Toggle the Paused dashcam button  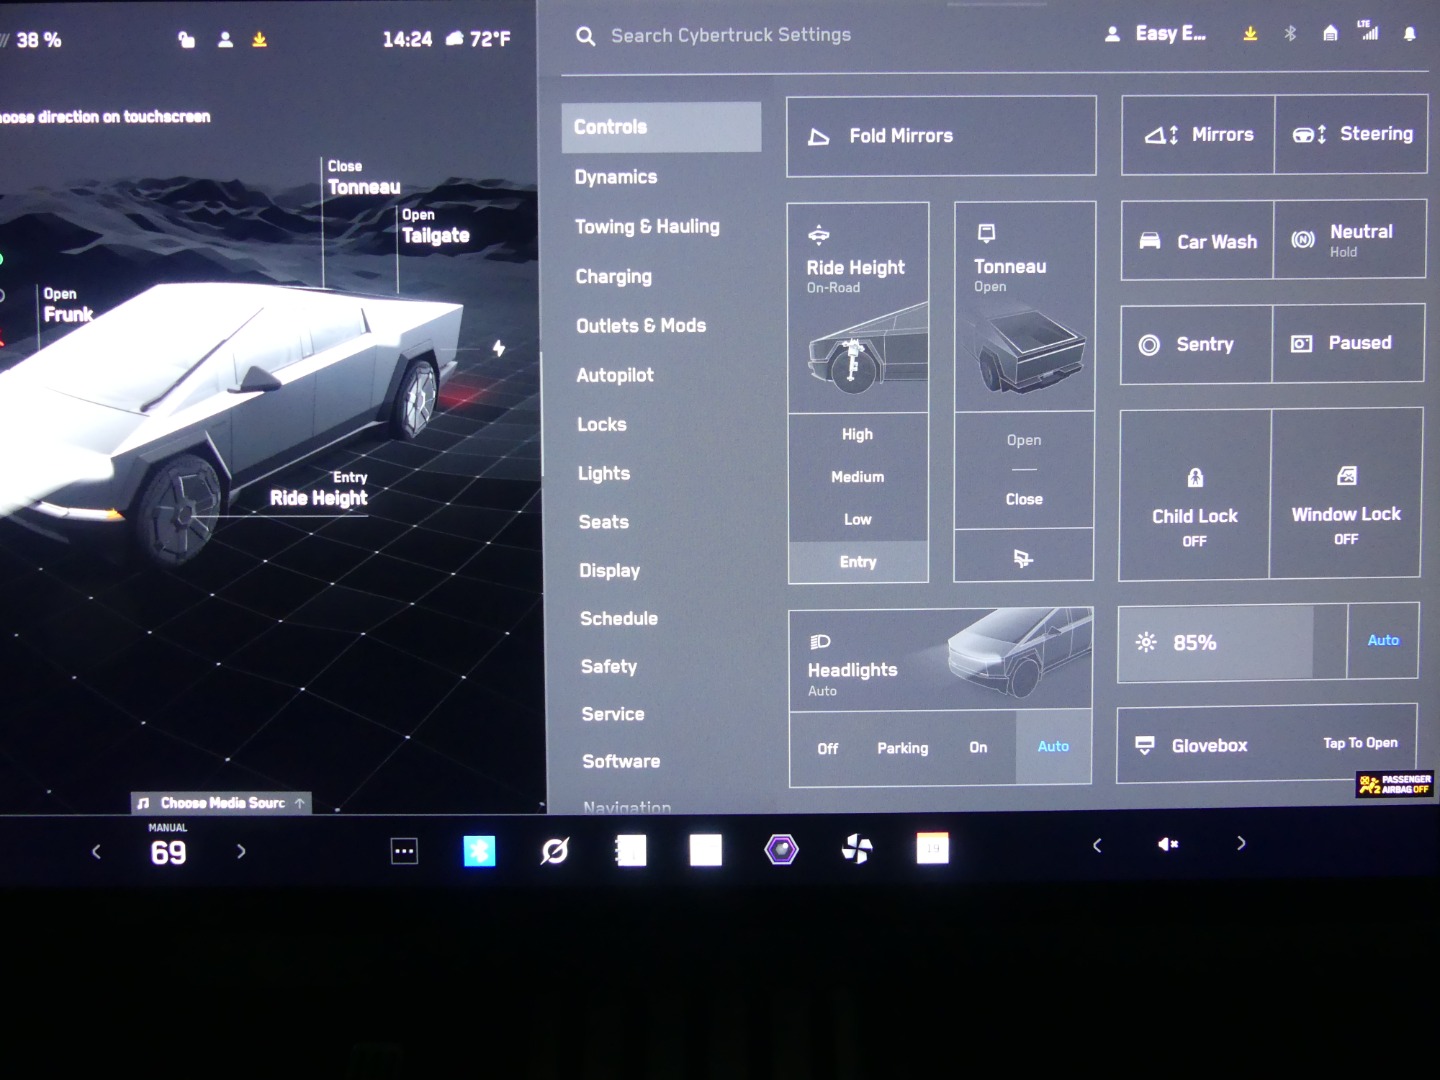point(1348,343)
